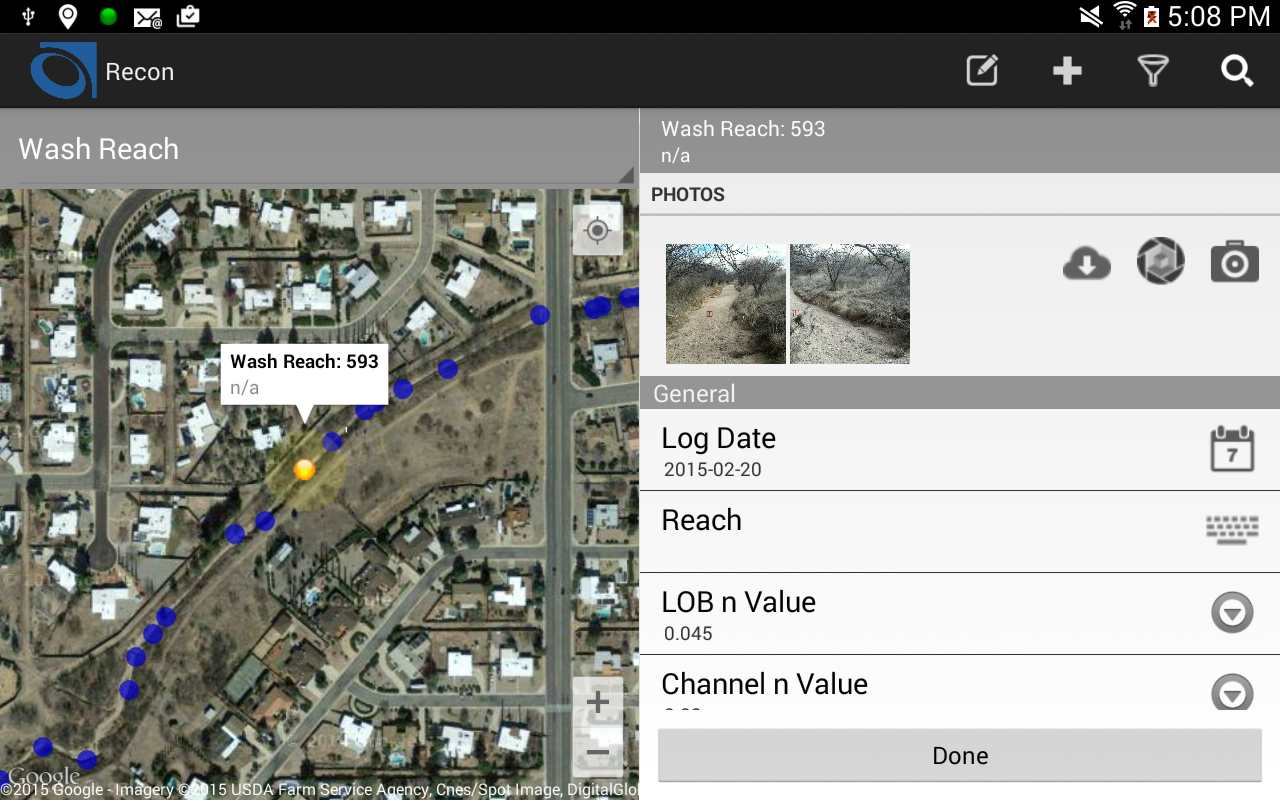Tap the green dot notification icon

click(x=109, y=16)
